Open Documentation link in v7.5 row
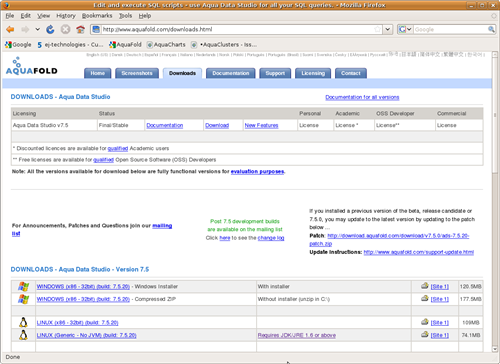The height and width of the screenshot is (364, 500). tap(165, 125)
